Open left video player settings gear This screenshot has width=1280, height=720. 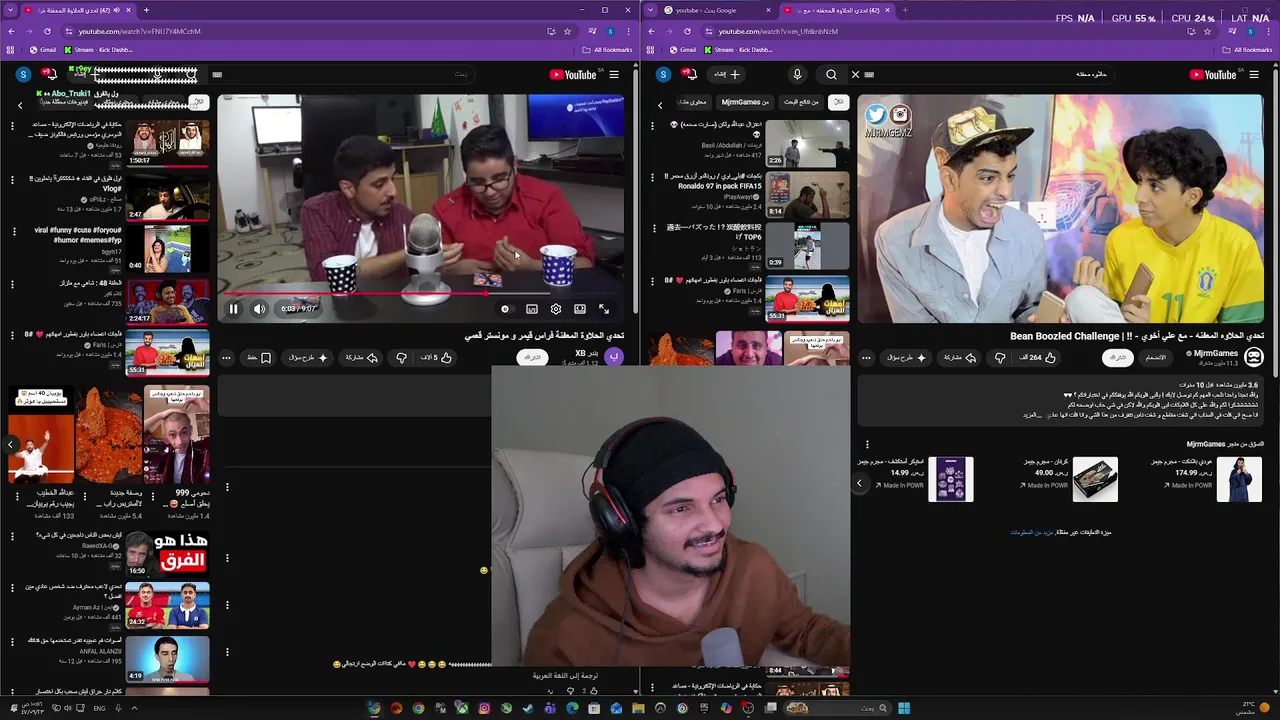pos(556,309)
